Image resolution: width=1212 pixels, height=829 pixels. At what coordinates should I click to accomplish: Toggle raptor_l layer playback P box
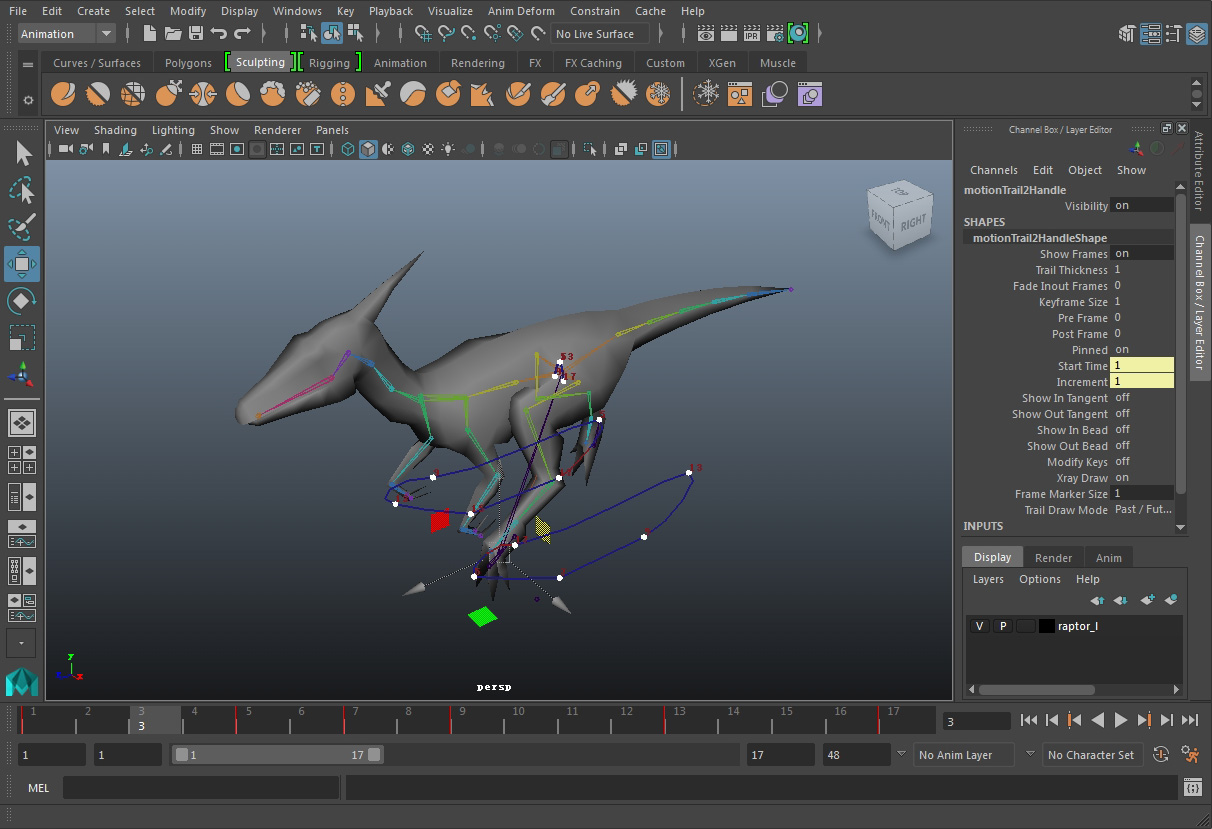click(1002, 626)
